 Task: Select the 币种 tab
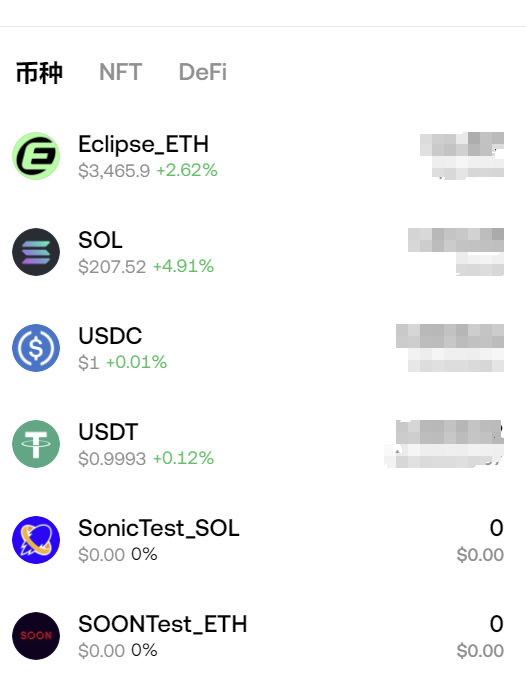tap(39, 72)
